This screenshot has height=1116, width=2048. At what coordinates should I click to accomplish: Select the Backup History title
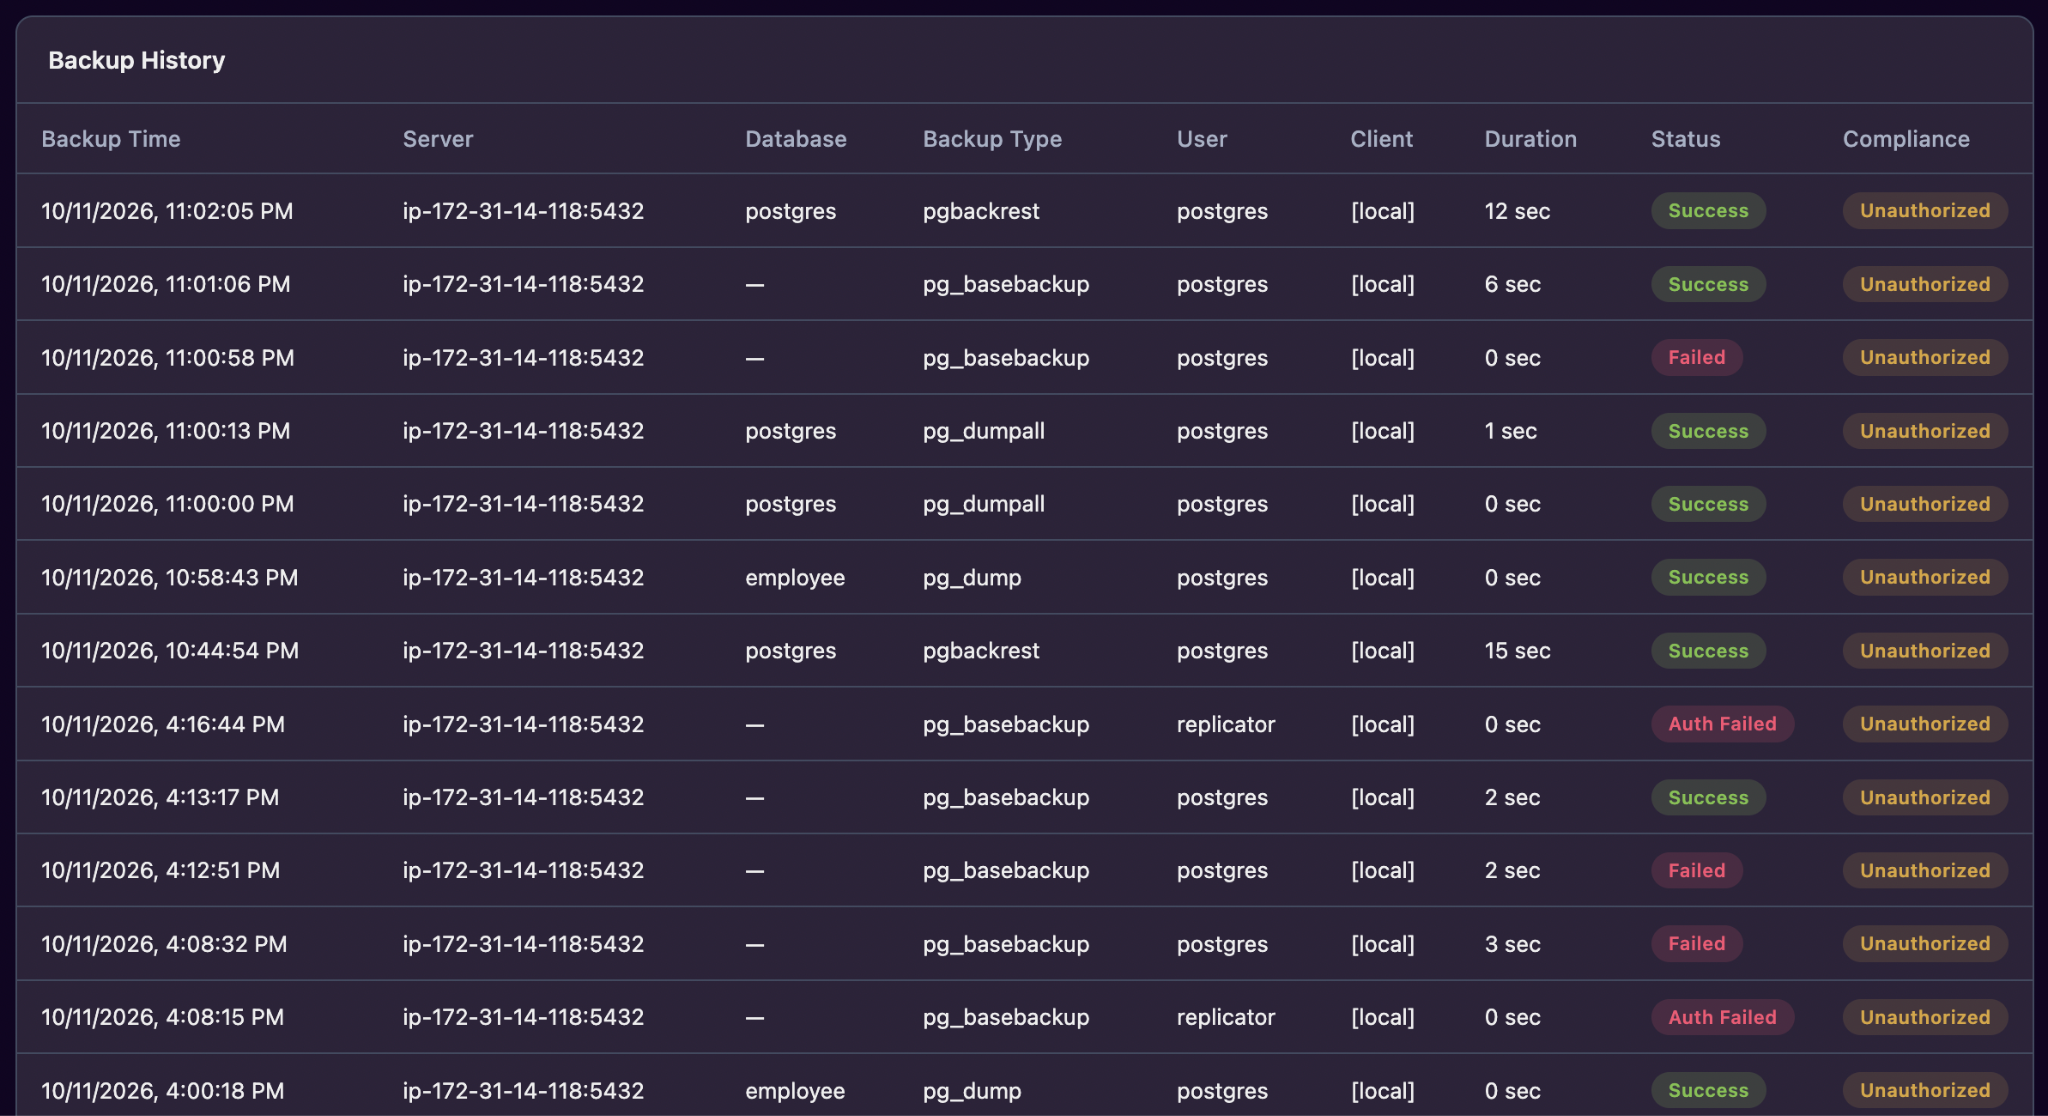137,60
